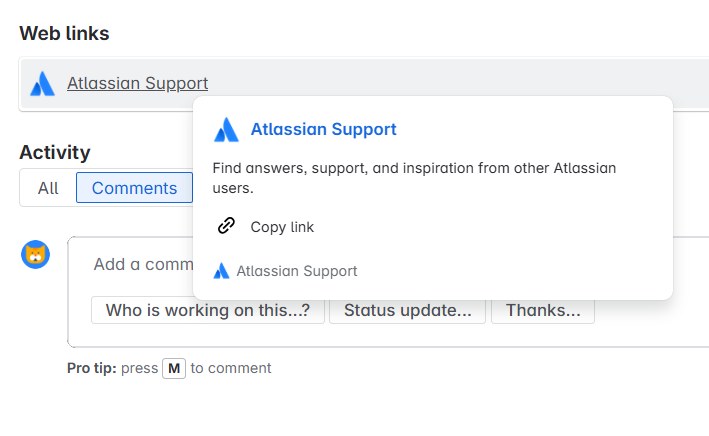Click the popup description text

click(x=414, y=178)
